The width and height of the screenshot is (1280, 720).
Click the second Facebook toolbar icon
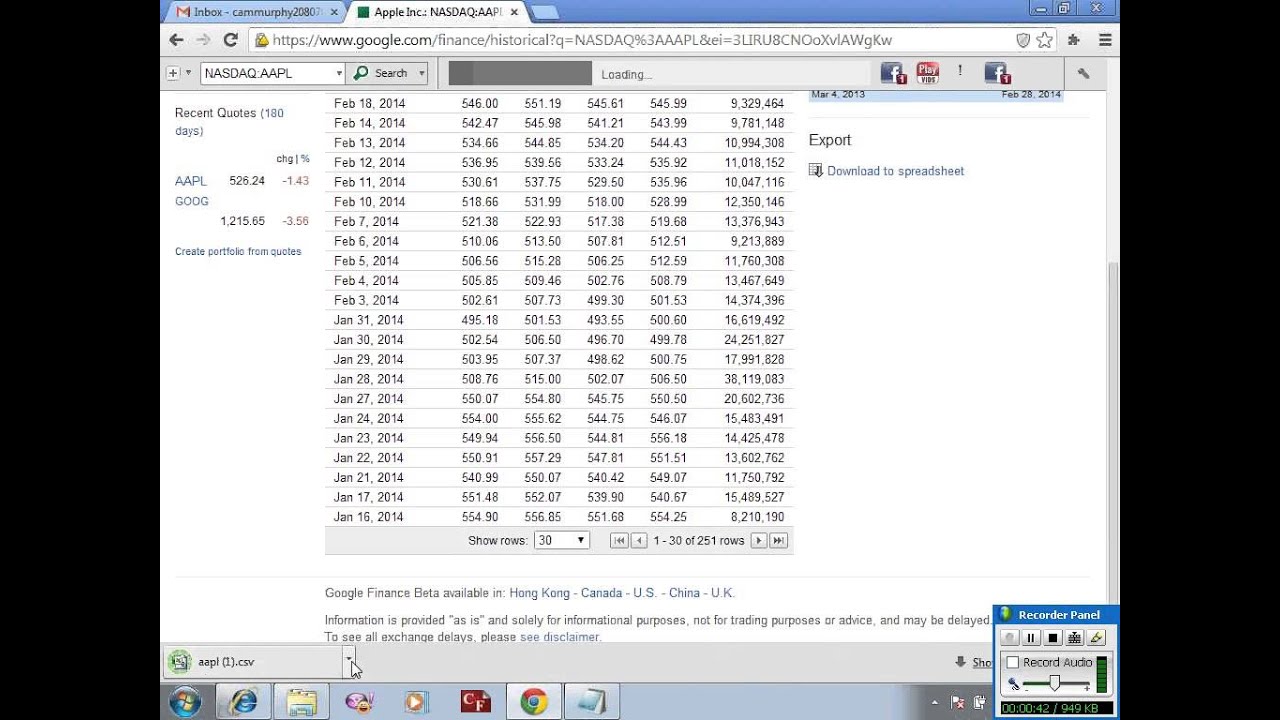tap(997, 73)
